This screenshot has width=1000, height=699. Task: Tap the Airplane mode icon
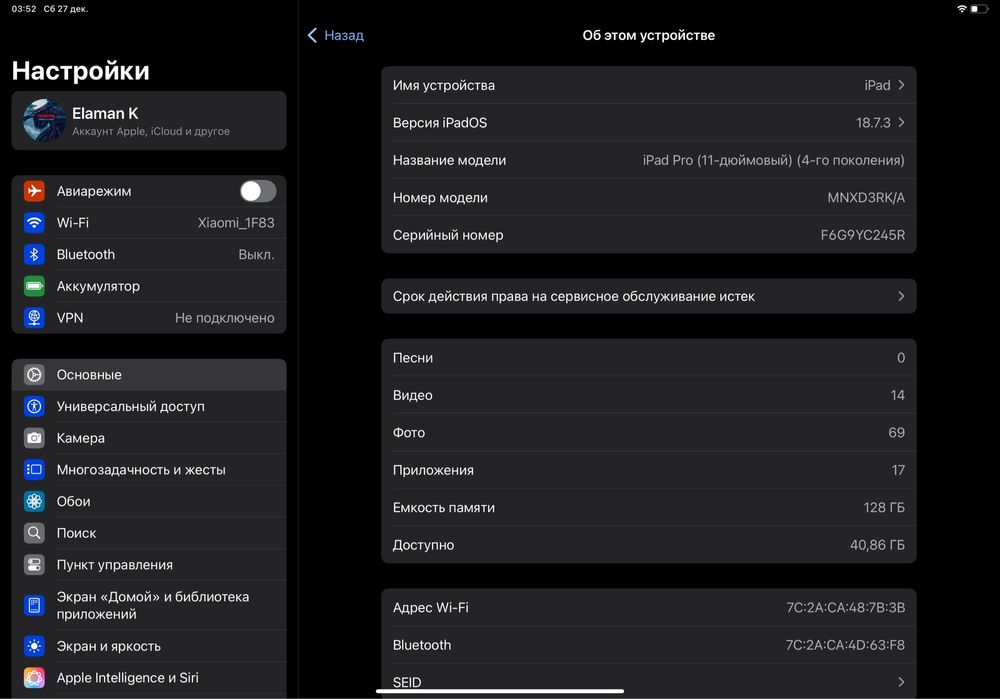(x=34, y=191)
